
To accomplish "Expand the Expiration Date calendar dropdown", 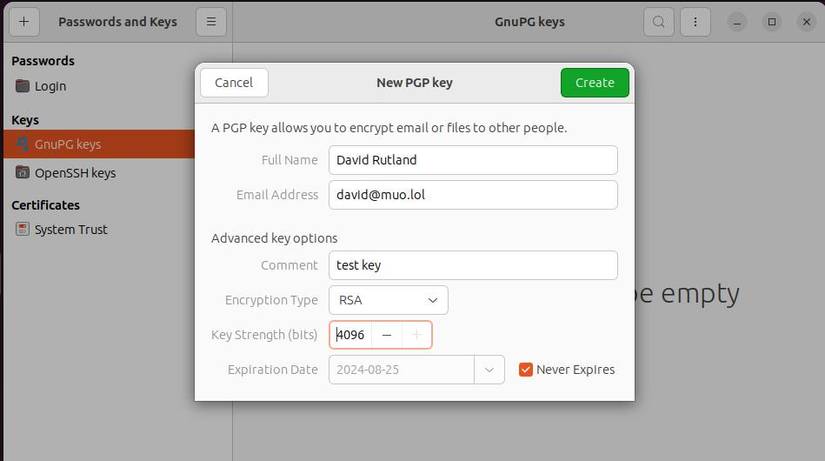I will (x=488, y=369).
